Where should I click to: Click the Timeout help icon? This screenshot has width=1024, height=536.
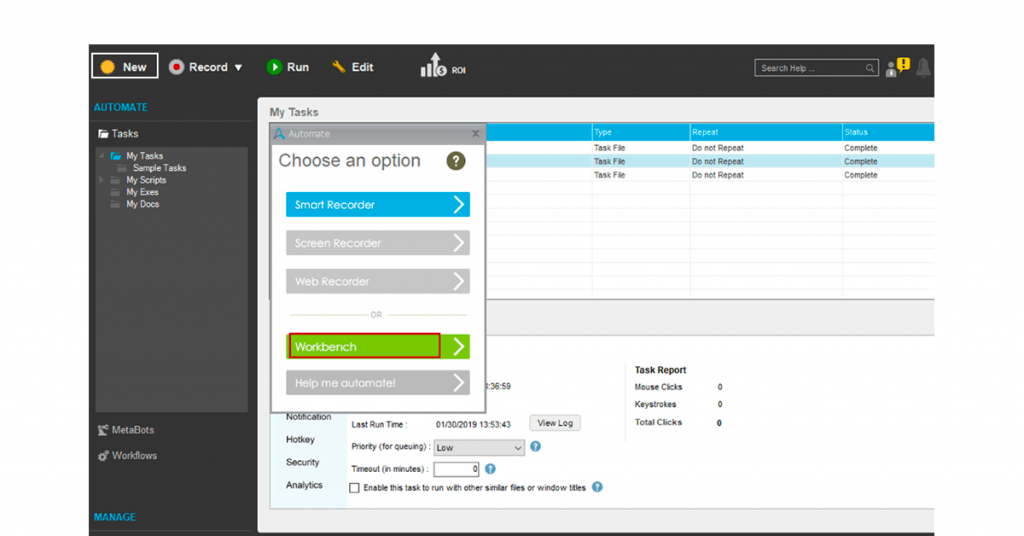tap(490, 469)
